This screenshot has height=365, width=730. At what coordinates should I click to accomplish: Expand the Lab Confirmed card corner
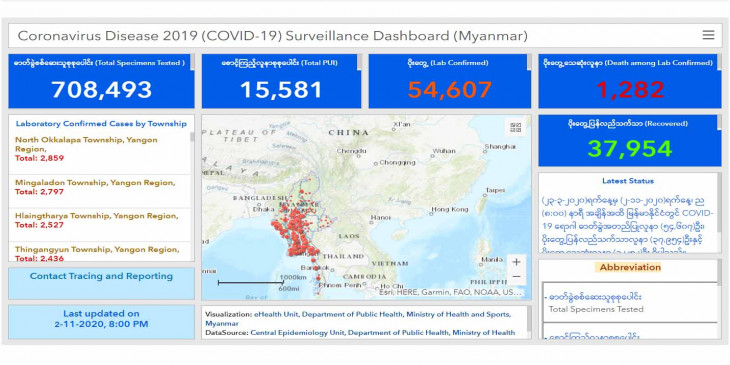click(x=528, y=62)
